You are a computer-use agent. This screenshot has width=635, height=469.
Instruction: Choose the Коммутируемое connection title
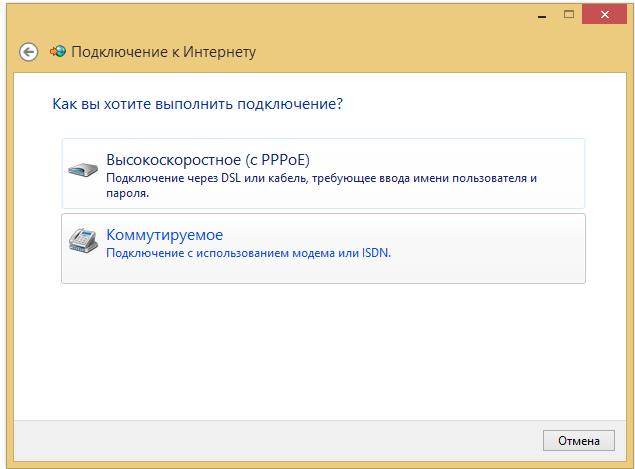(x=164, y=235)
